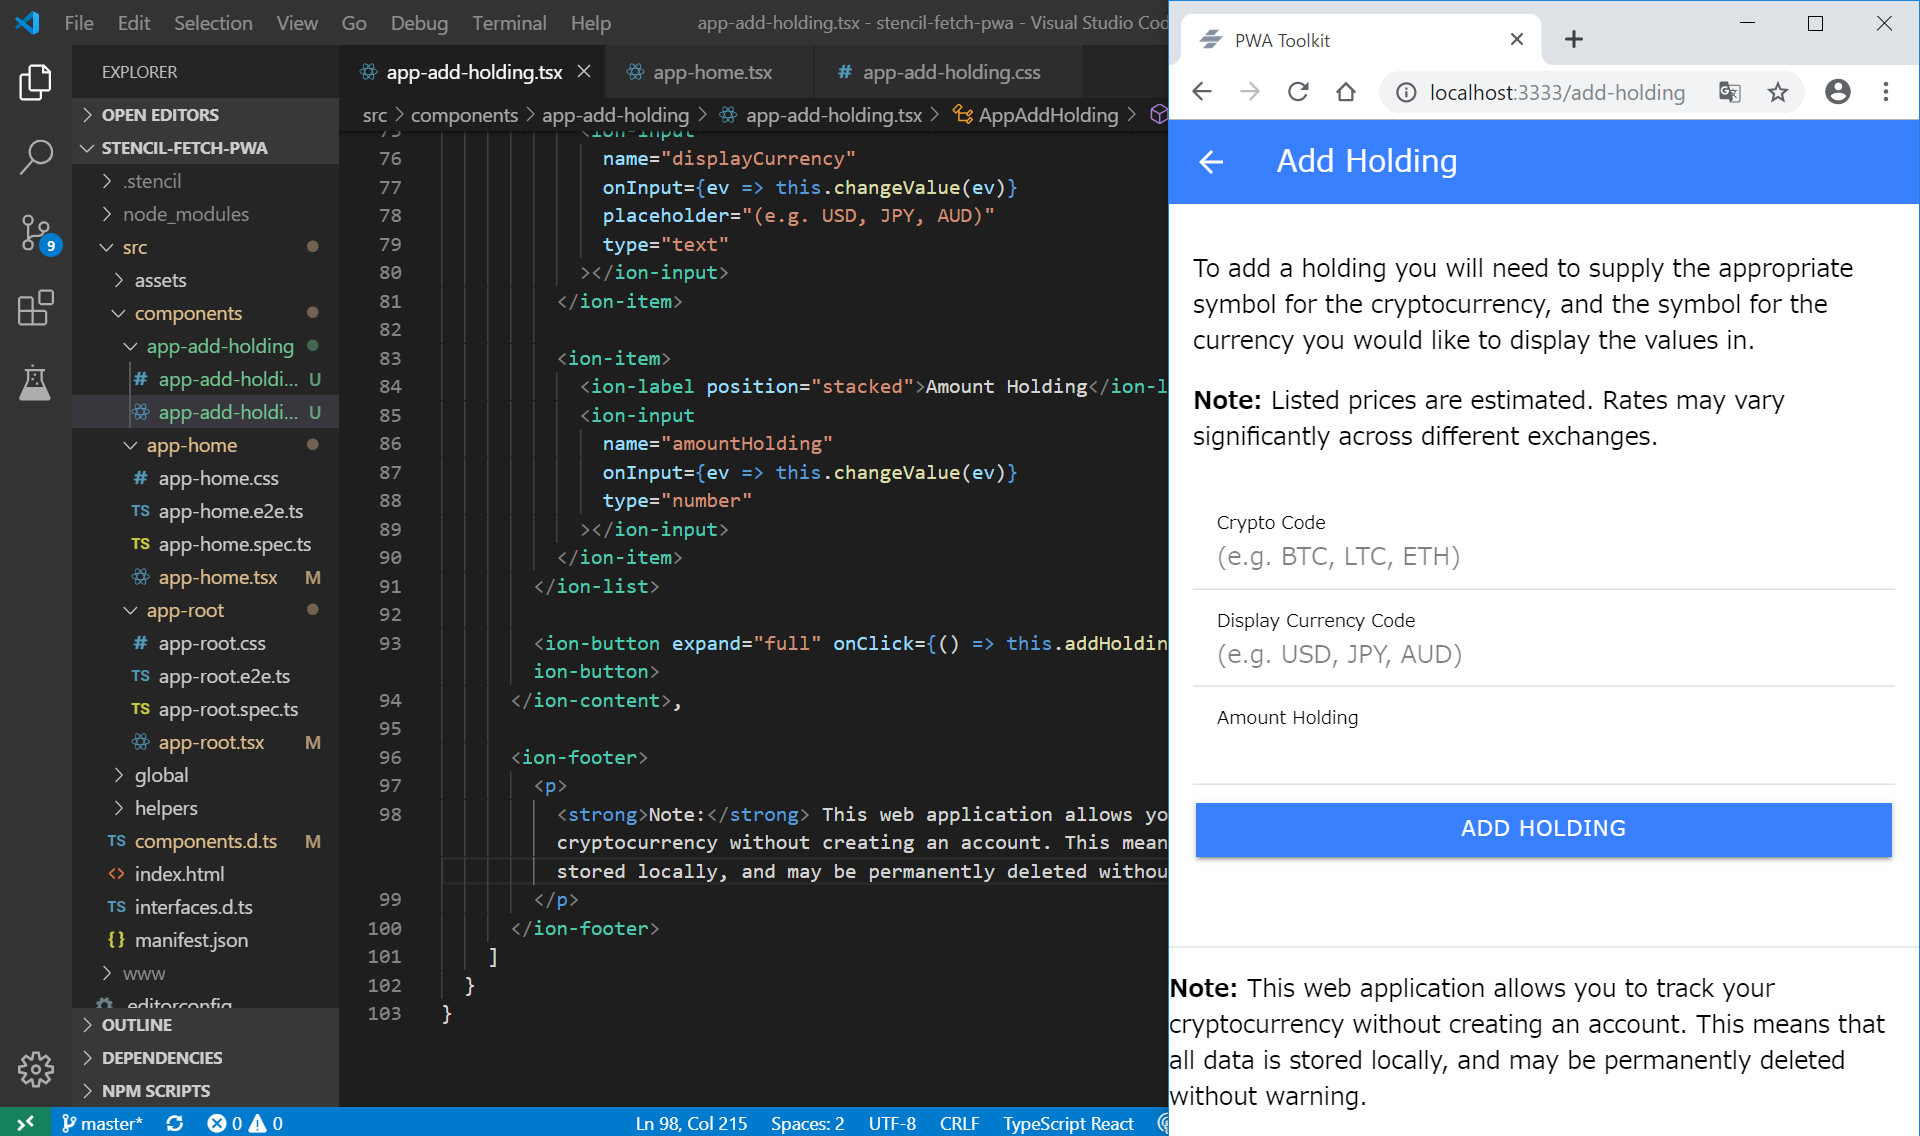Image resolution: width=1920 pixels, height=1136 pixels.
Task: Go back in the Chrome browser
Action: pyautogui.click(x=1202, y=92)
